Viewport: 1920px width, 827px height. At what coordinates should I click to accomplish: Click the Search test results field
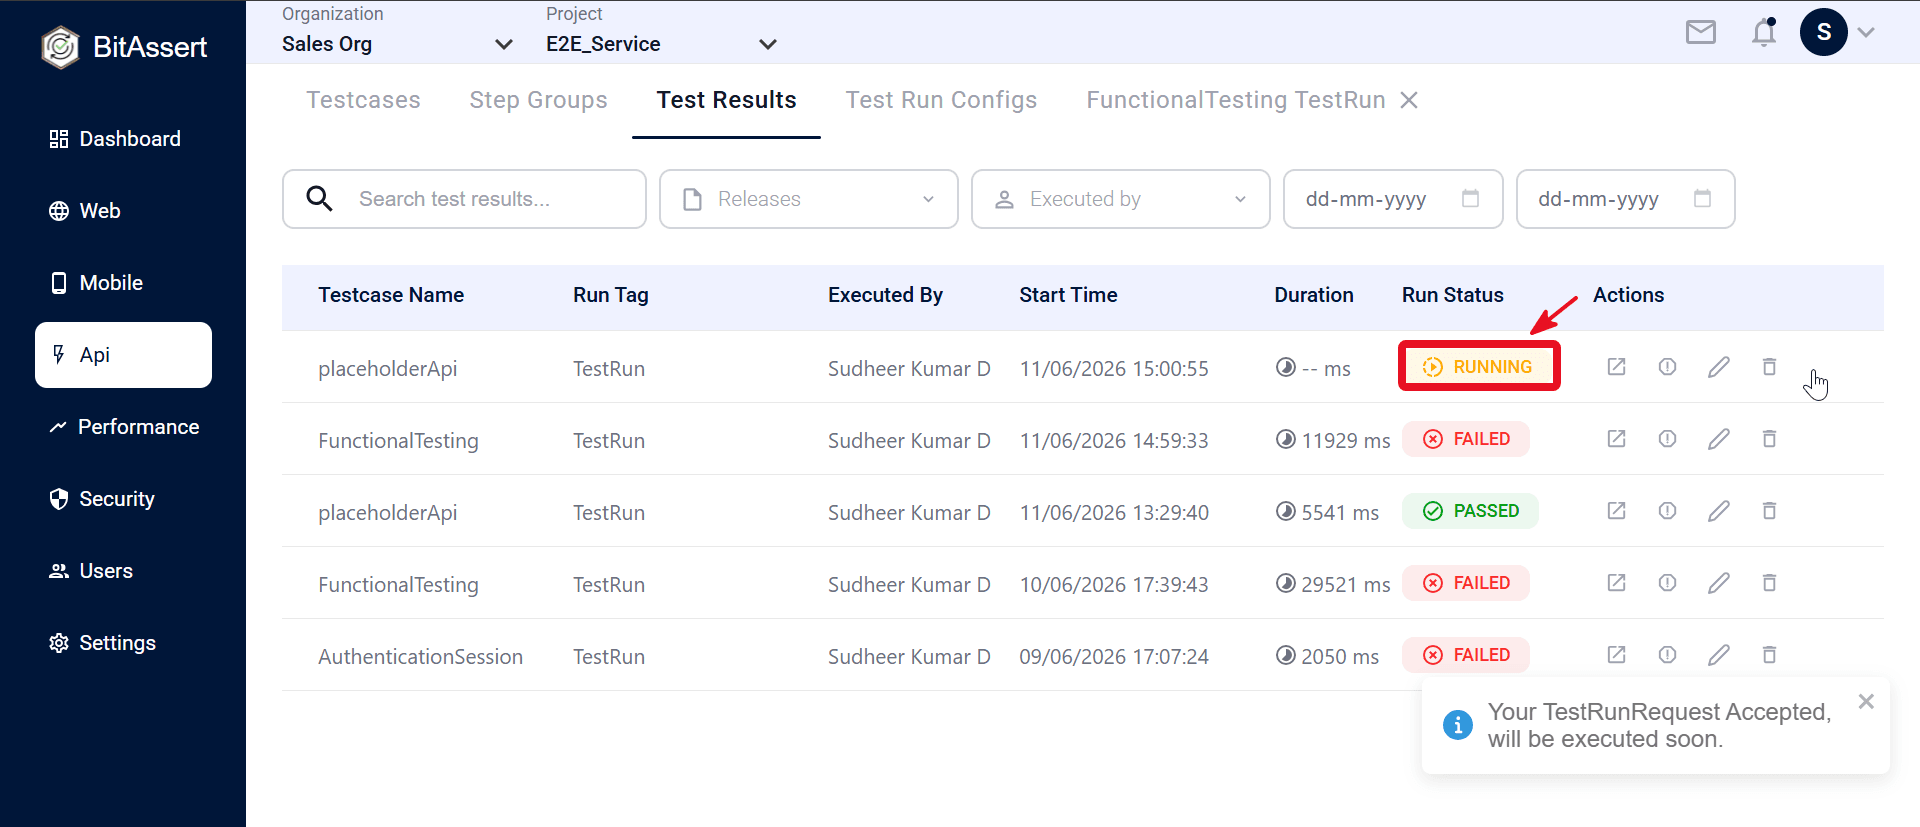tap(464, 199)
